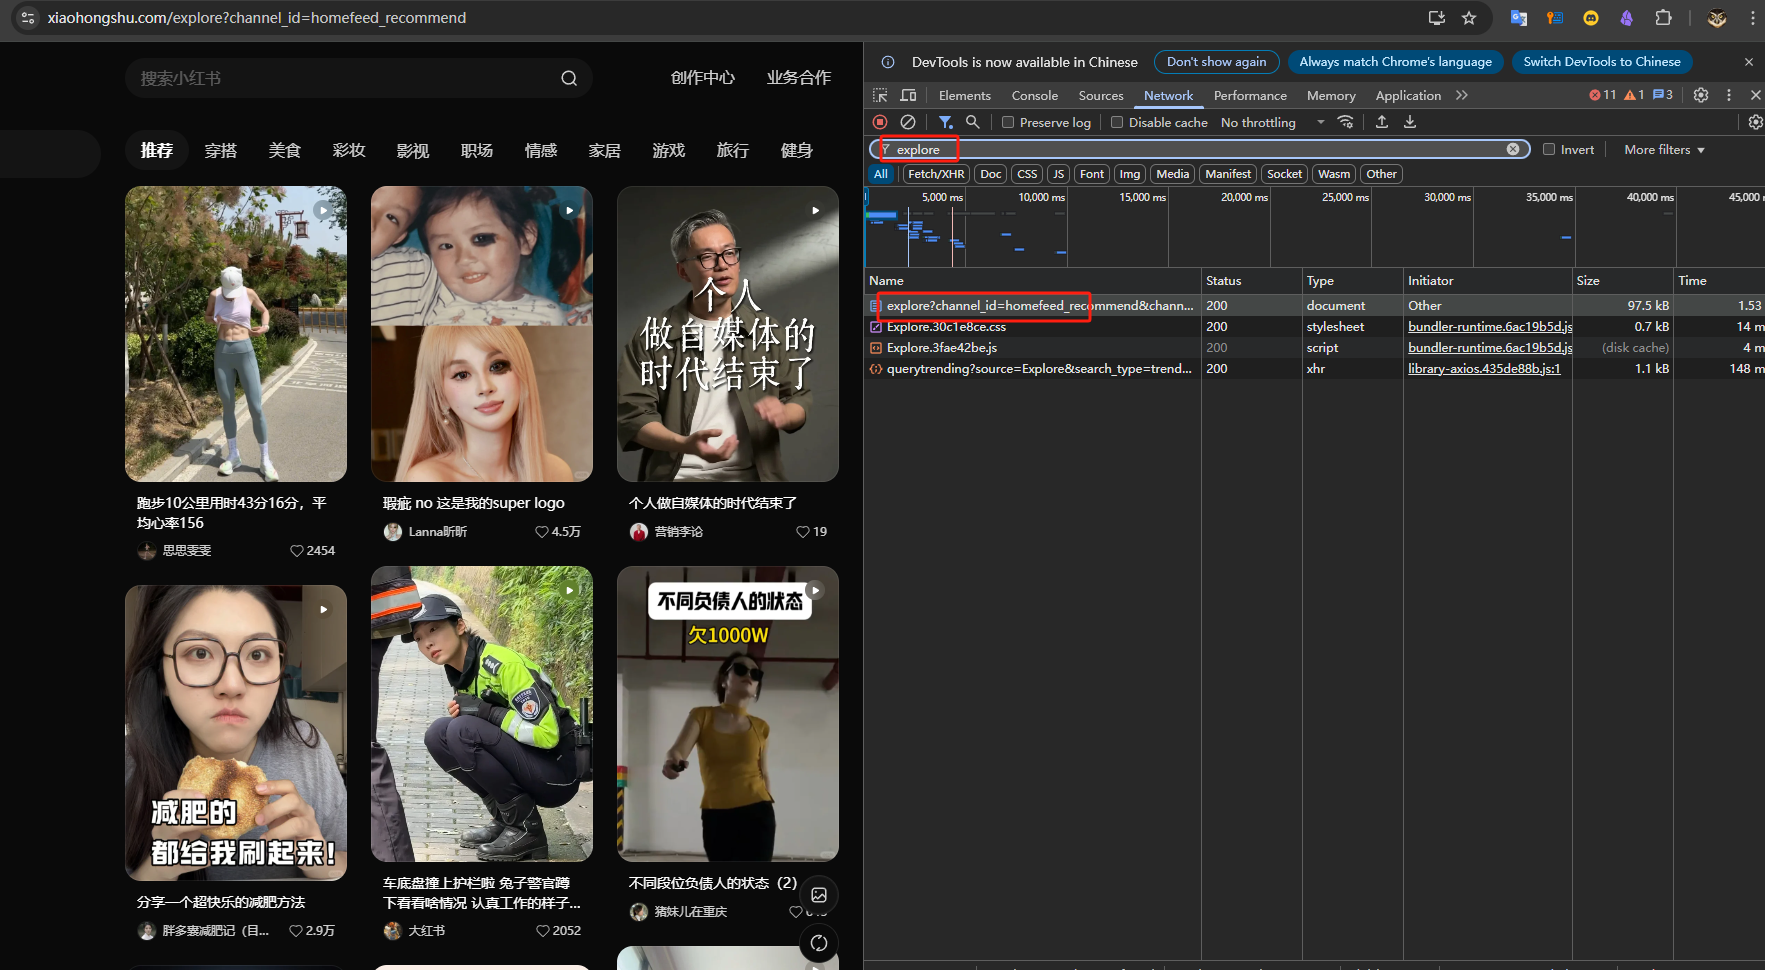Click 'Switch DevTools to Chinese' button

(x=1601, y=62)
